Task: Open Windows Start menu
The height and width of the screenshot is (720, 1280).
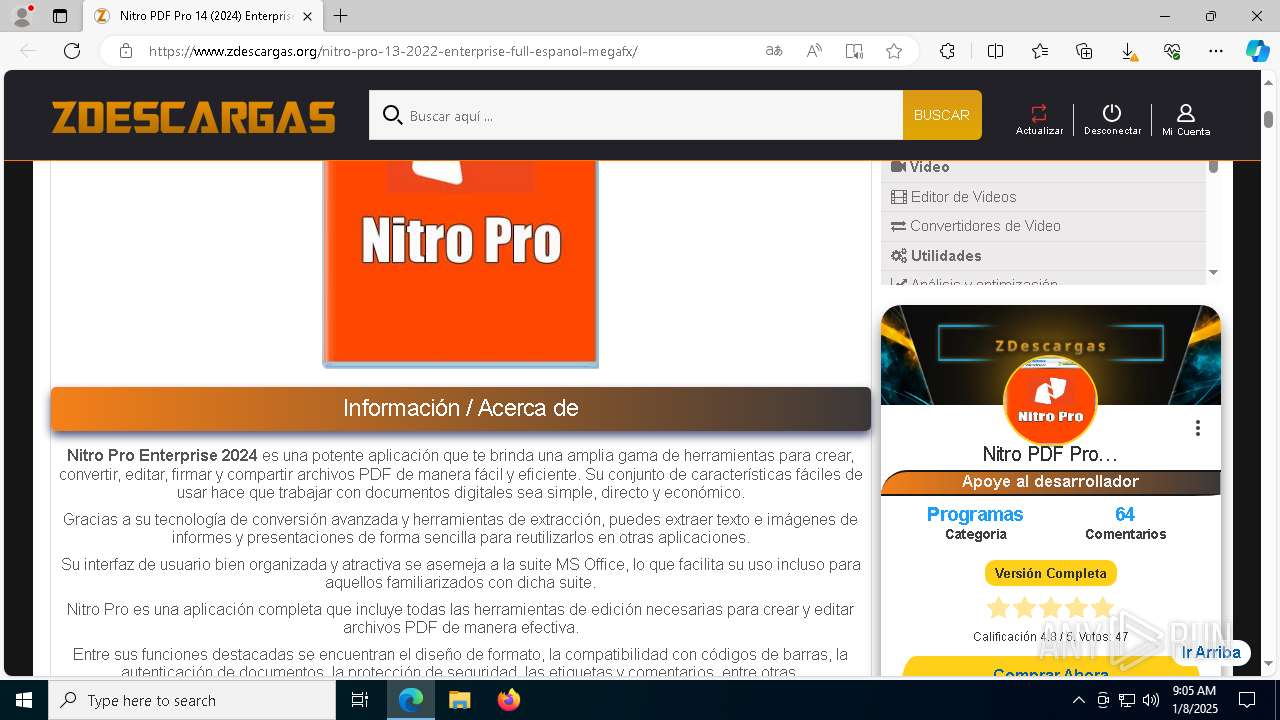Action: 24,700
